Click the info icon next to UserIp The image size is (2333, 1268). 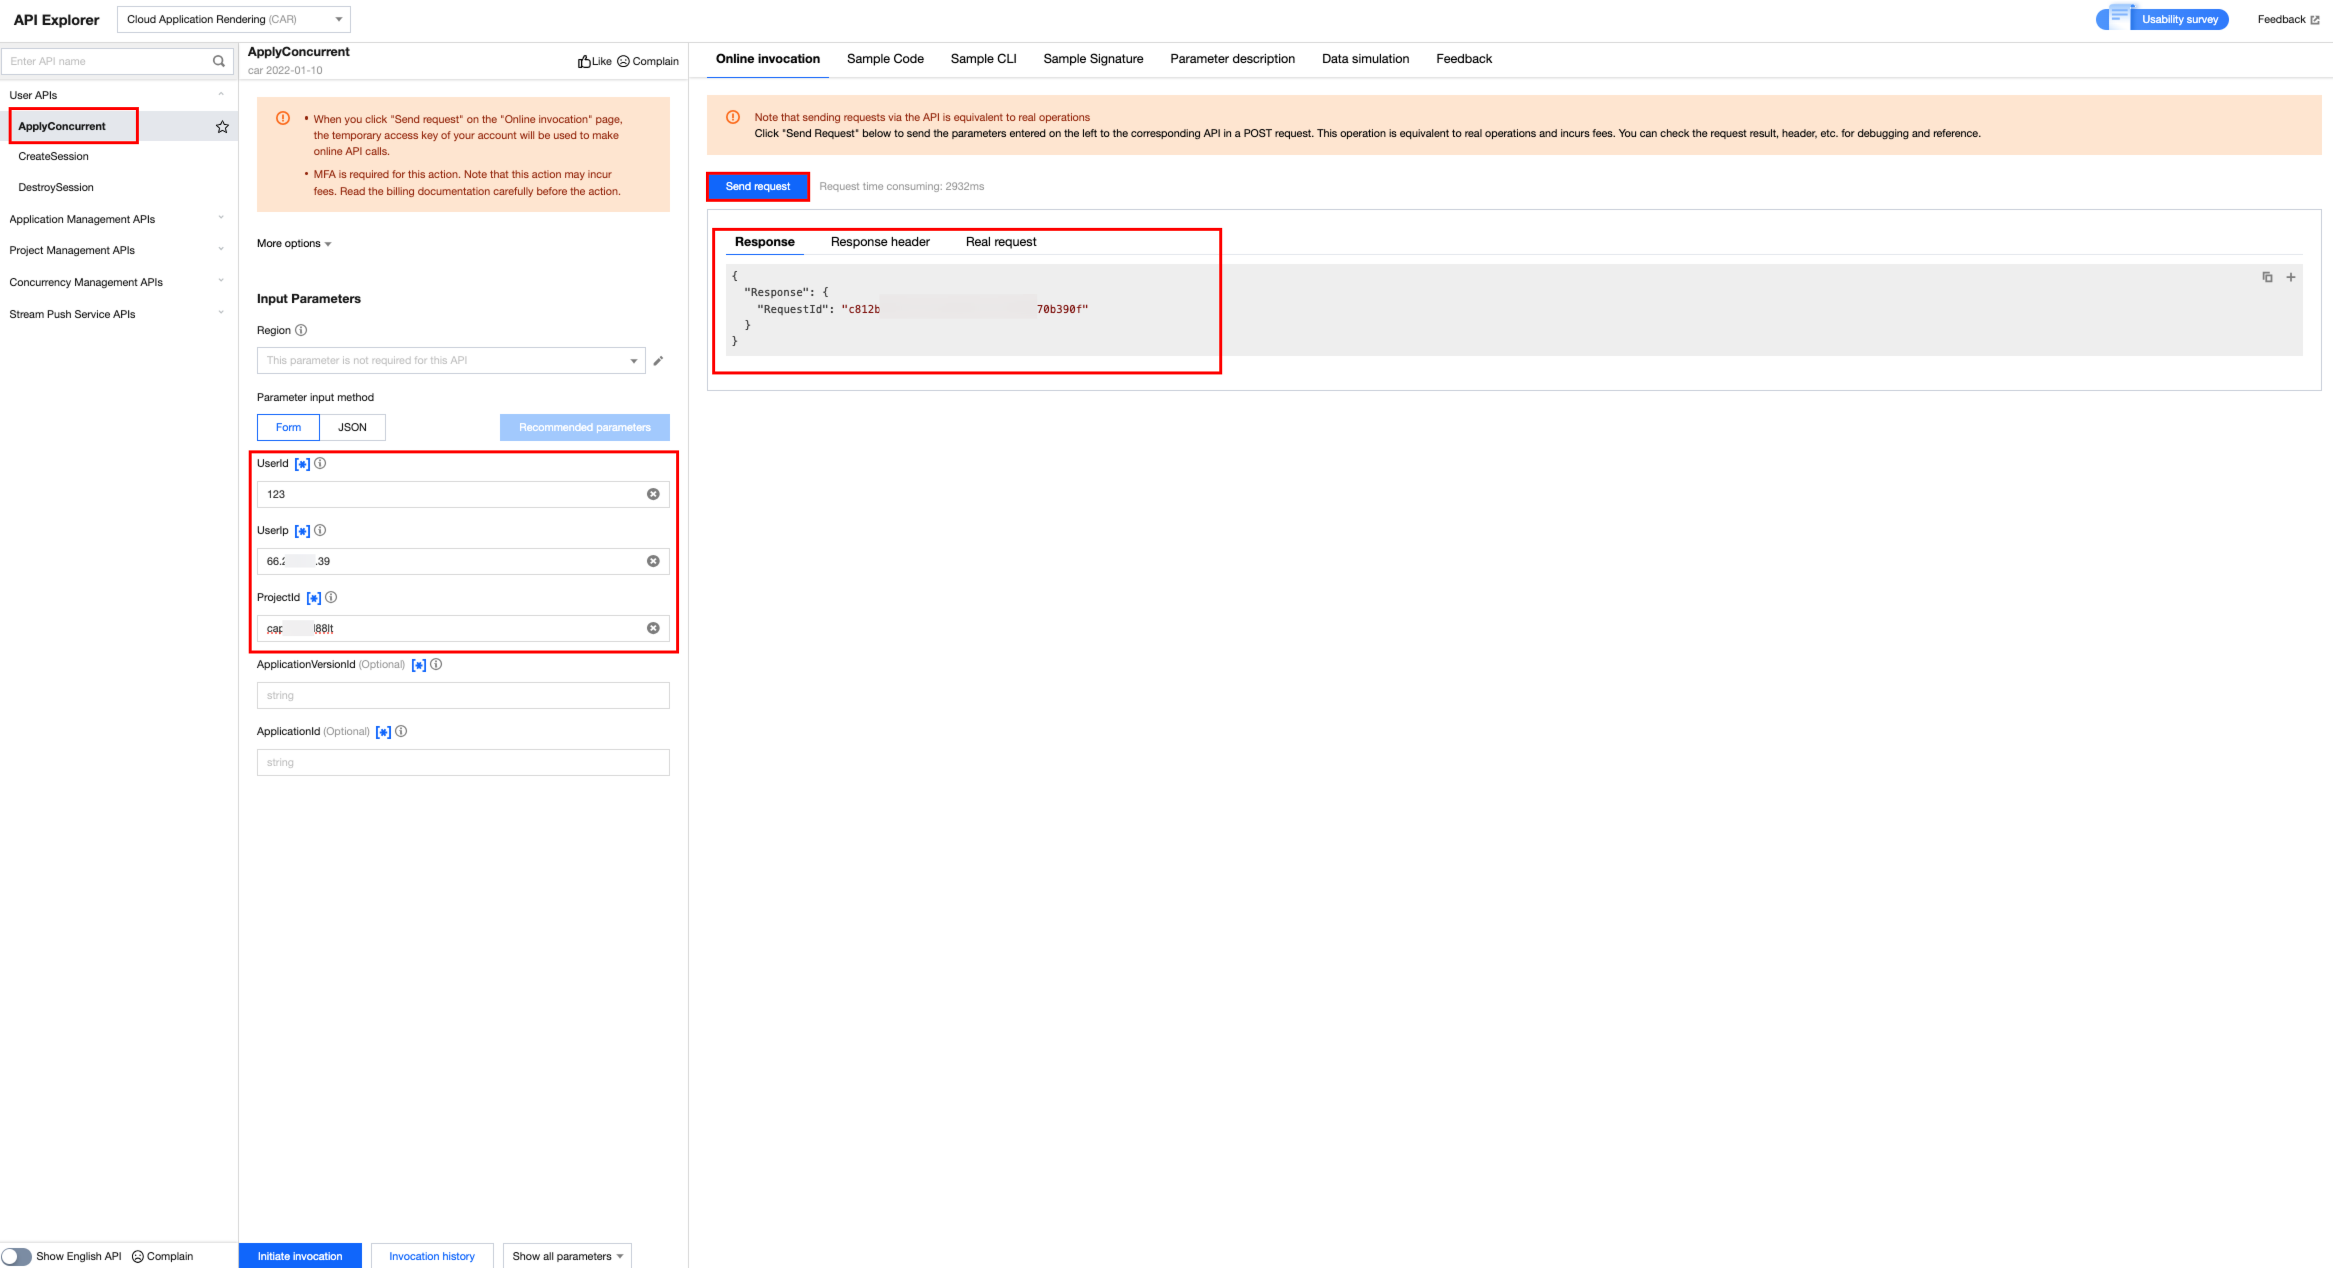tap(320, 530)
